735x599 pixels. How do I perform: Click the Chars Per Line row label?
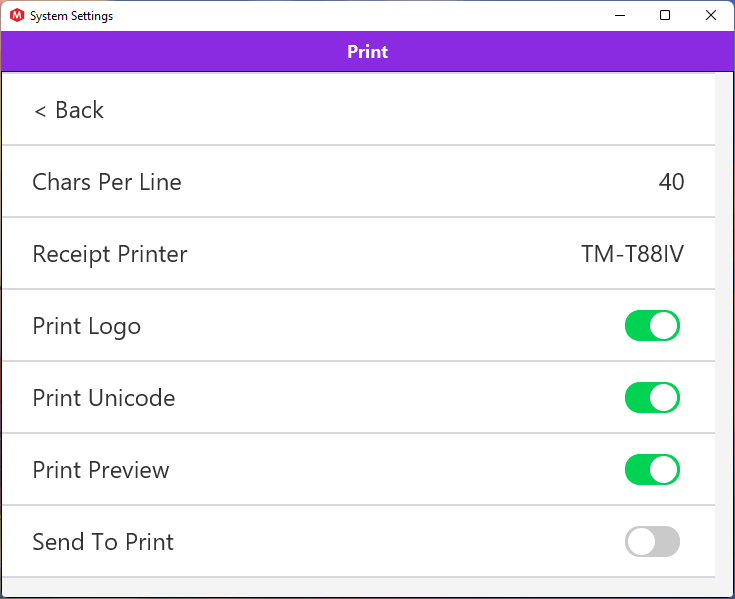[x=107, y=182]
